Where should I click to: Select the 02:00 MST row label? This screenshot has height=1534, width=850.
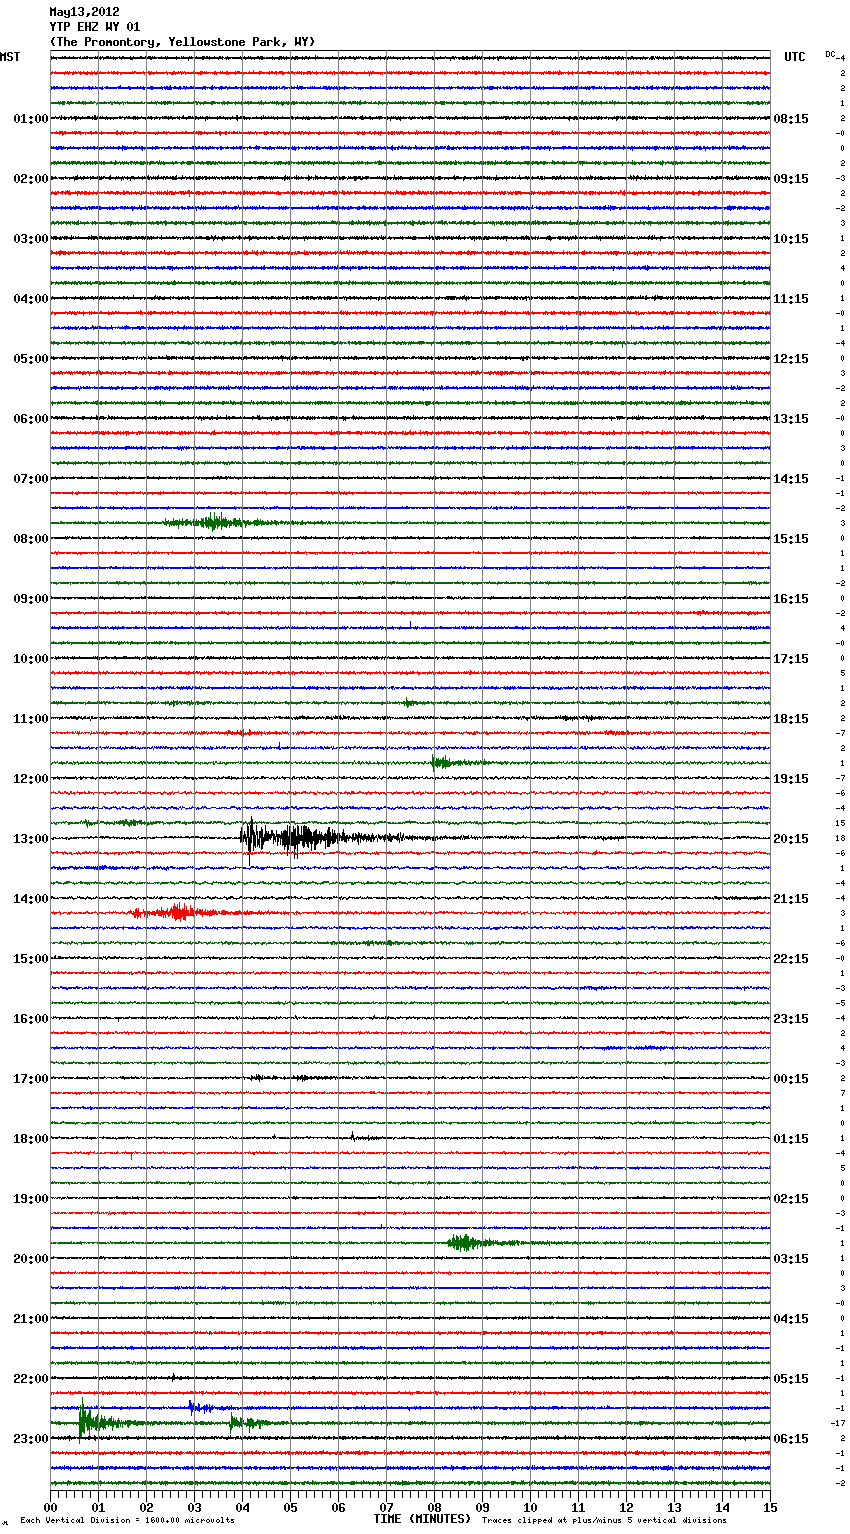31,179
